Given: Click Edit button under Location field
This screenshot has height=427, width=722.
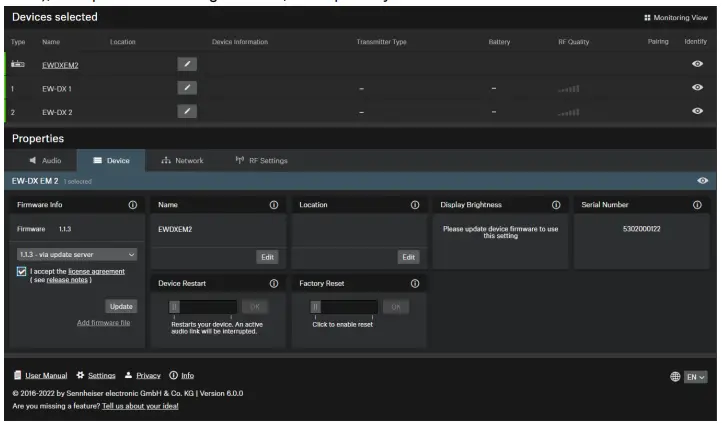Looking at the screenshot, I should (x=408, y=257).
